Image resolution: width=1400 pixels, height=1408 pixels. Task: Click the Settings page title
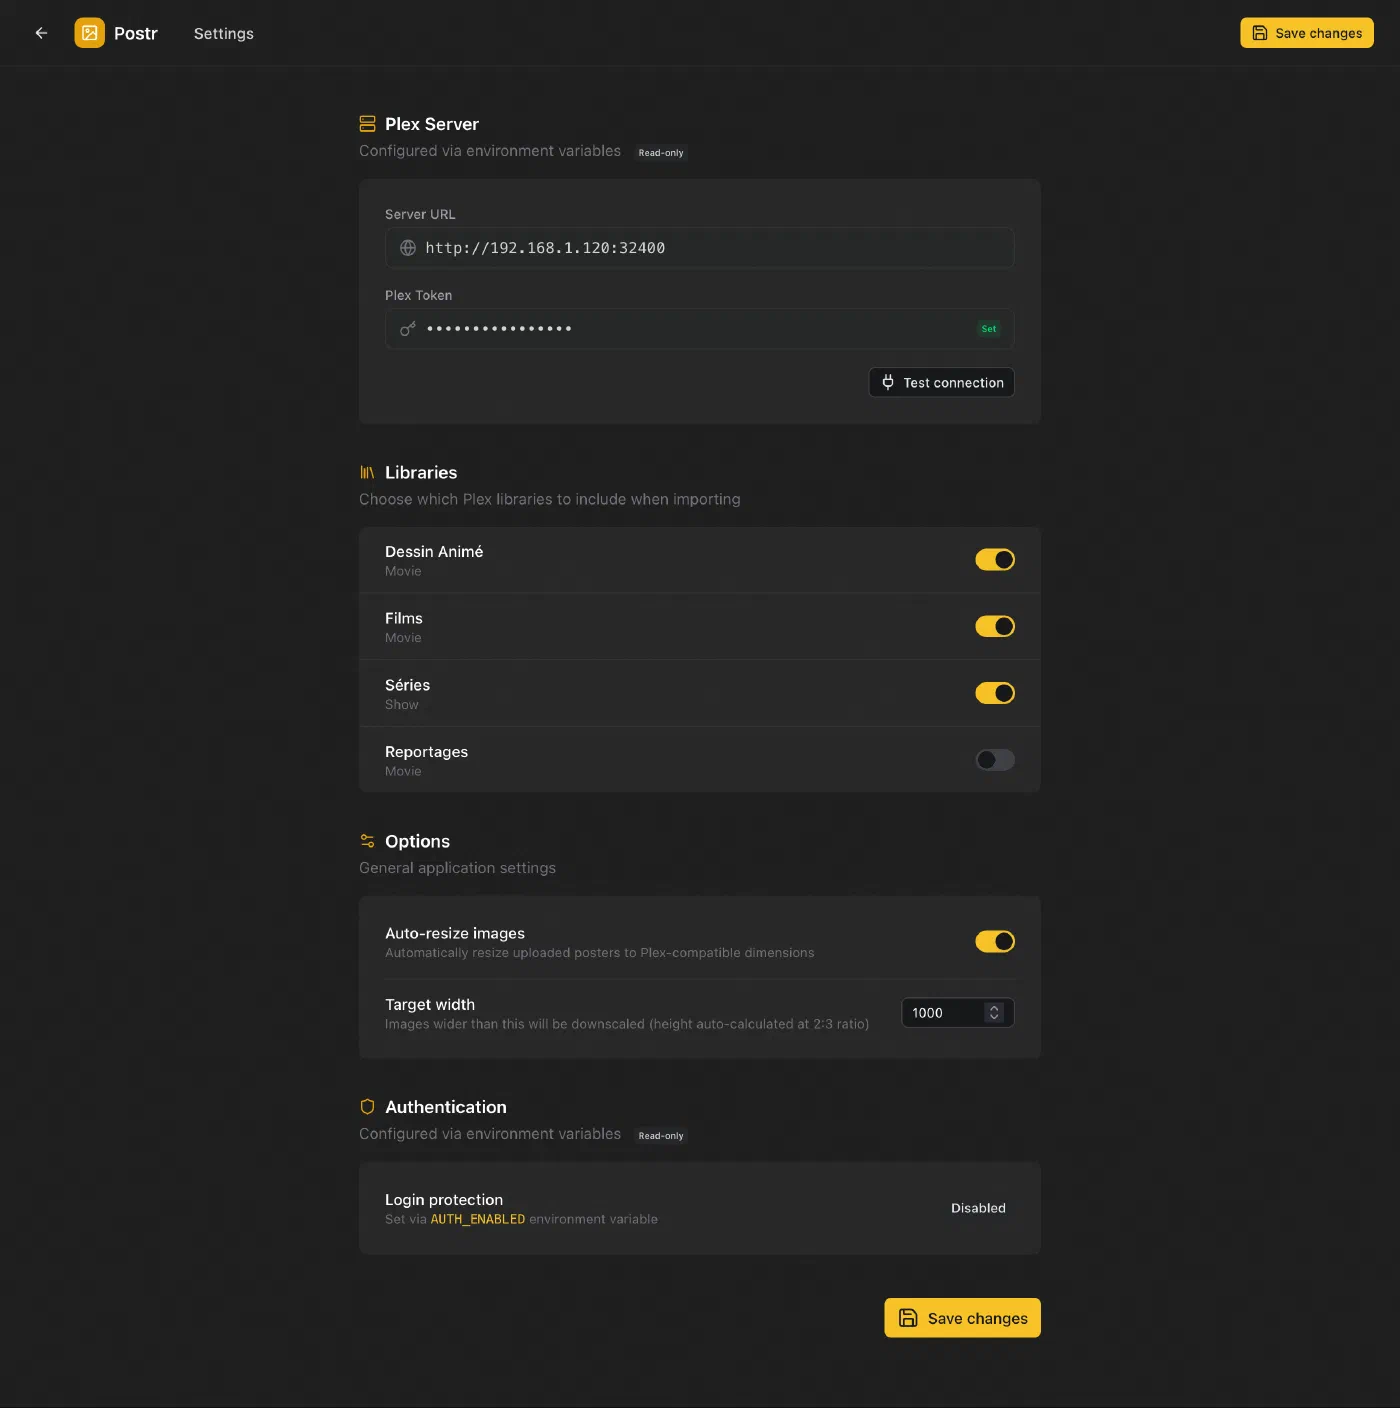(x=224, y=34)
